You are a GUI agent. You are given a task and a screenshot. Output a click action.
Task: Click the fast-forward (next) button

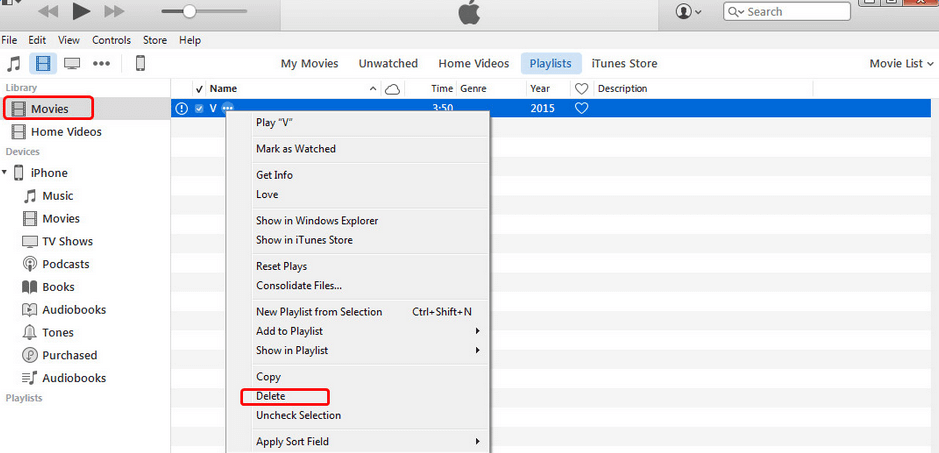pos(114,11)
